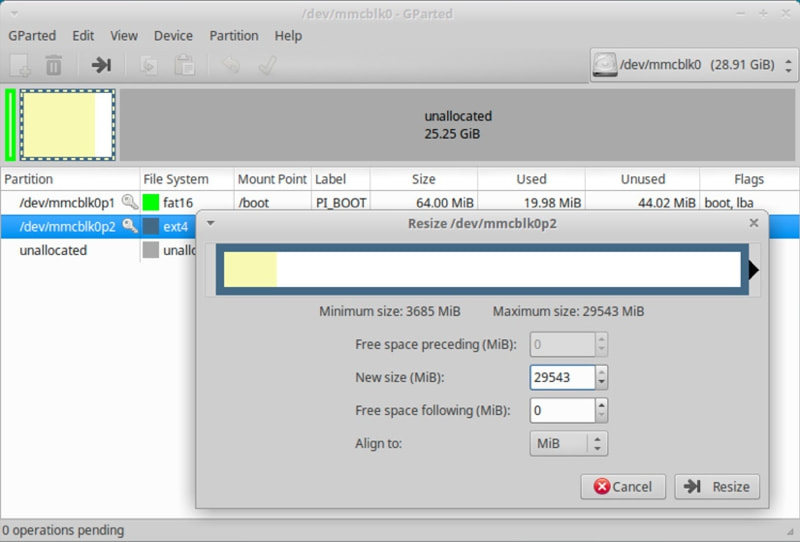Decrease New size value with down arrow
Image resolution: width=800 pixels, height=542 pixels.
coord(602,382)
